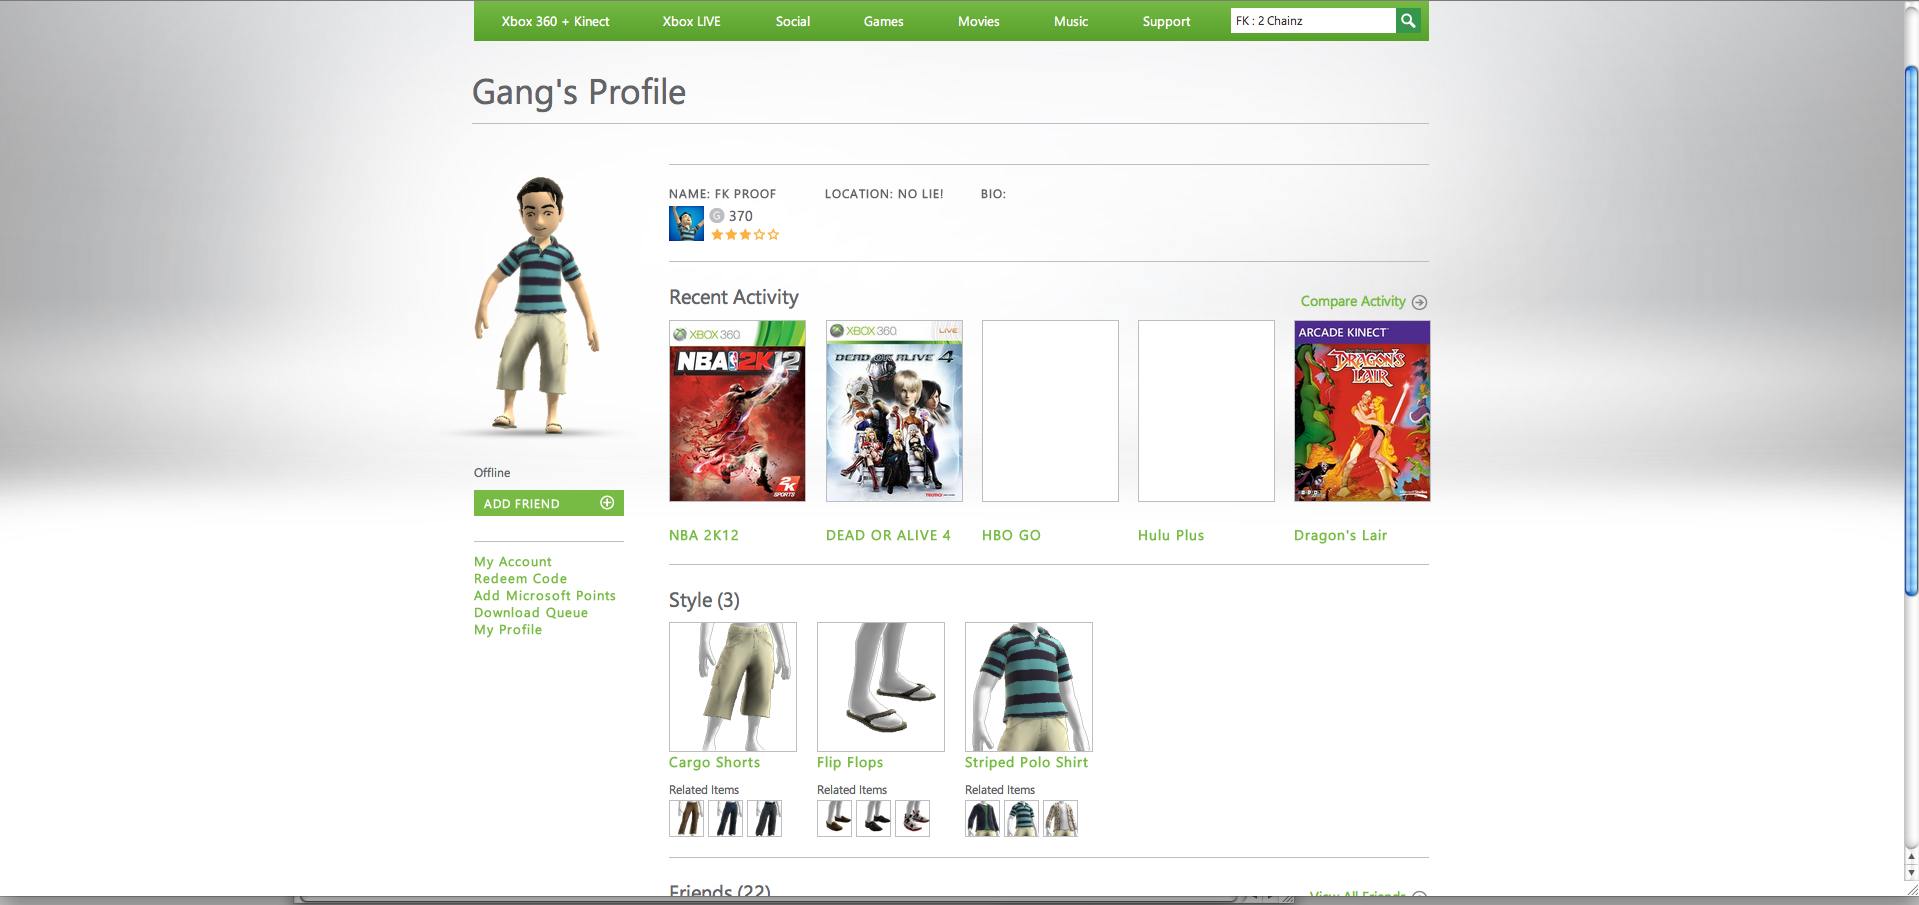Screen dimensions: 1919x905
Task: Click the Hulu Plus title link
Action: tap(1171, 536)
